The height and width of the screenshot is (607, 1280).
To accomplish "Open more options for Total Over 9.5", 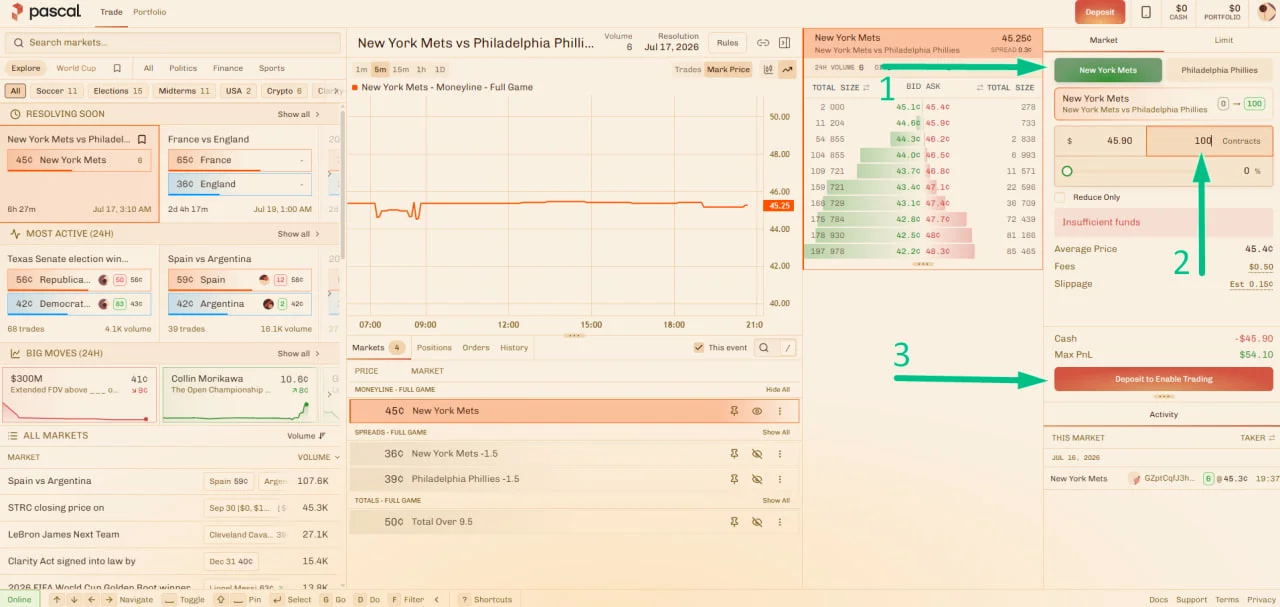I will [780, 522].
